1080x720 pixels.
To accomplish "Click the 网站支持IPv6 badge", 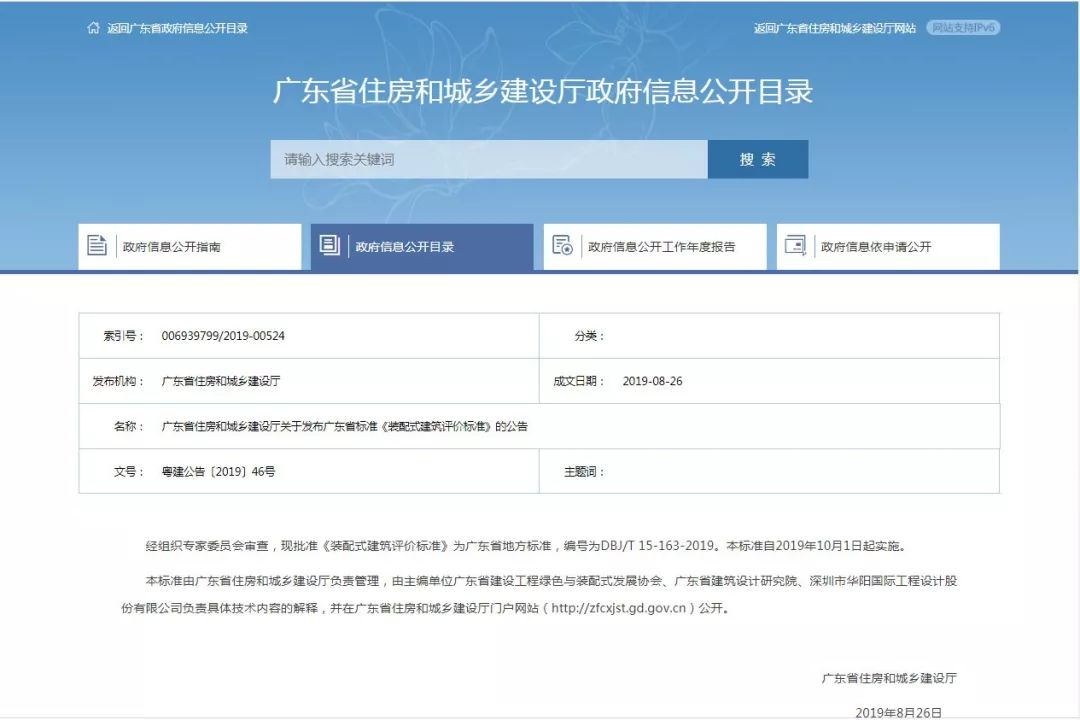I will [x=963, y=28].
